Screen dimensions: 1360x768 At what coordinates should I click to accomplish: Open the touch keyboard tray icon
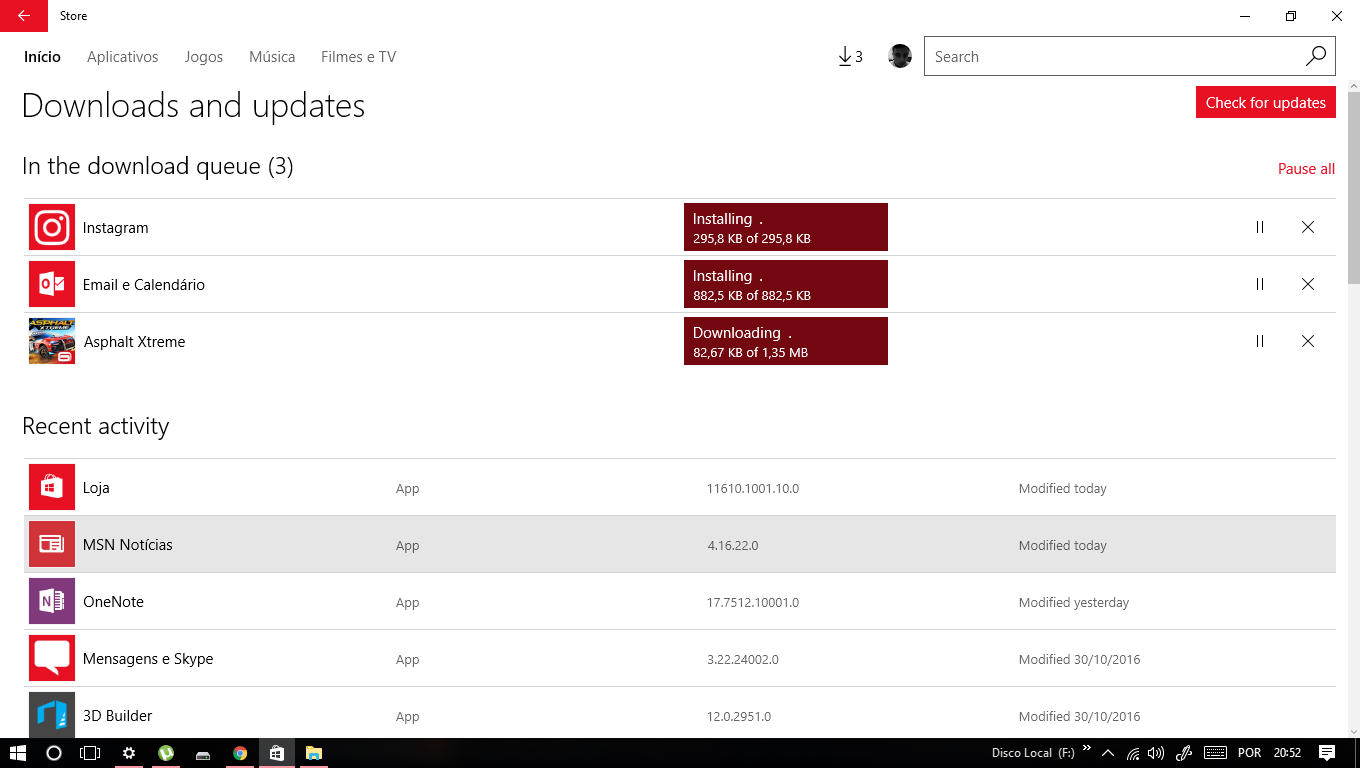(x=1215, y=753)
